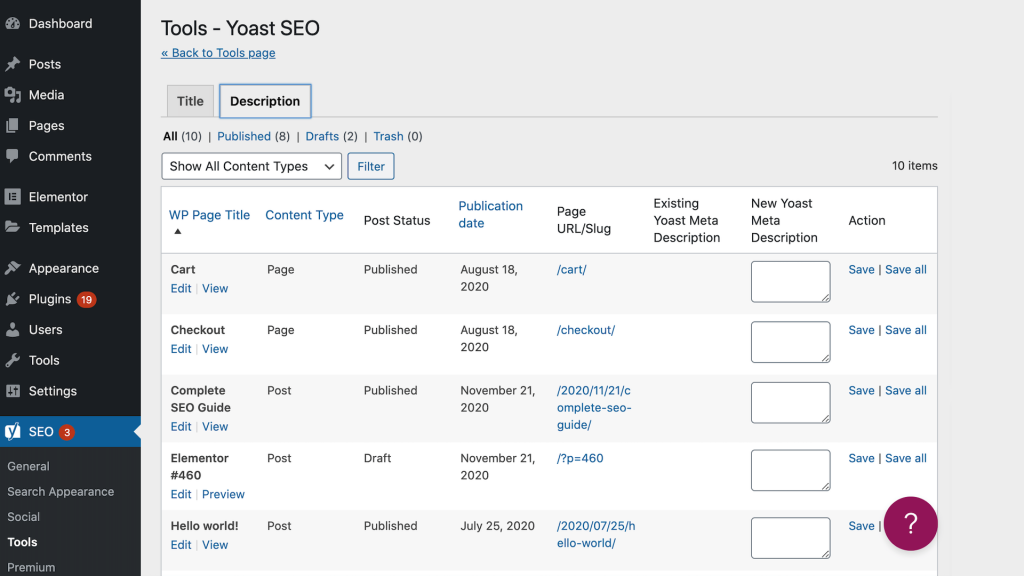
Task: Sort by Publication date column header
Action: [x=490, y=214]
